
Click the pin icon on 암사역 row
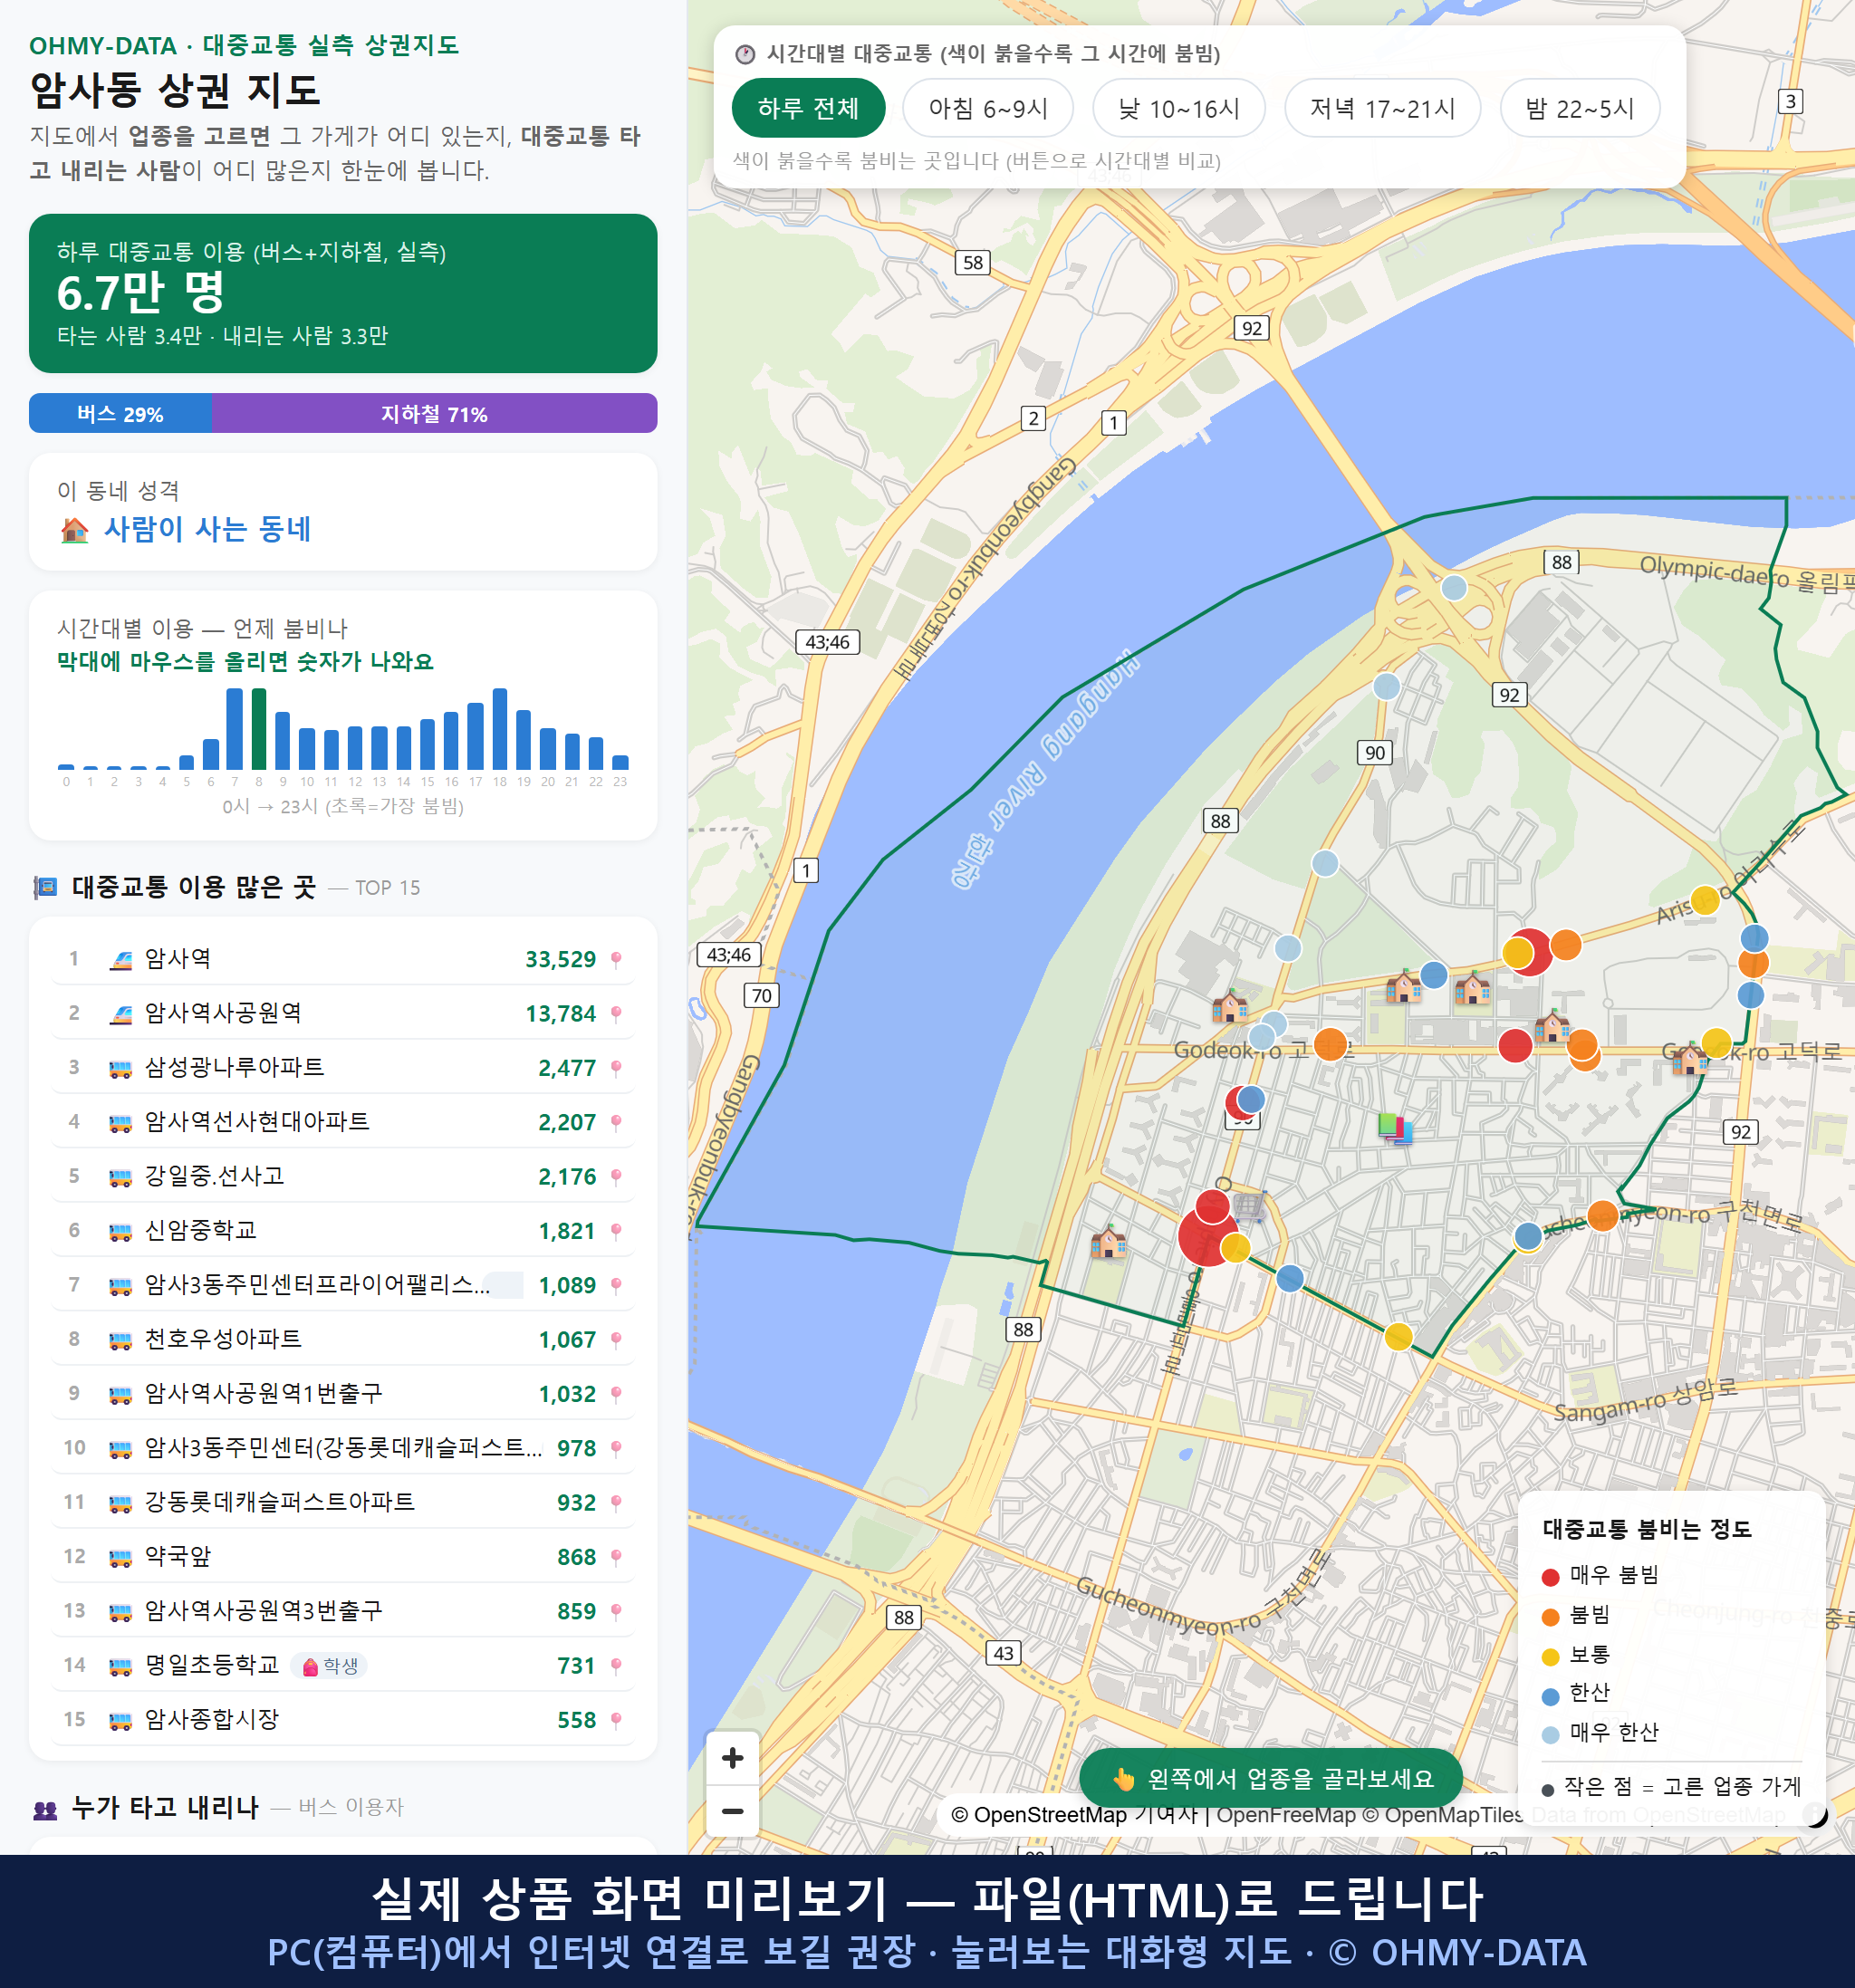616,959
